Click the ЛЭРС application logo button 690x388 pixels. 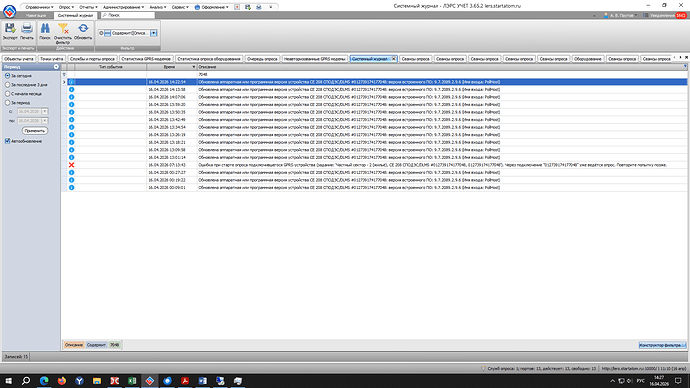(9, 11)
